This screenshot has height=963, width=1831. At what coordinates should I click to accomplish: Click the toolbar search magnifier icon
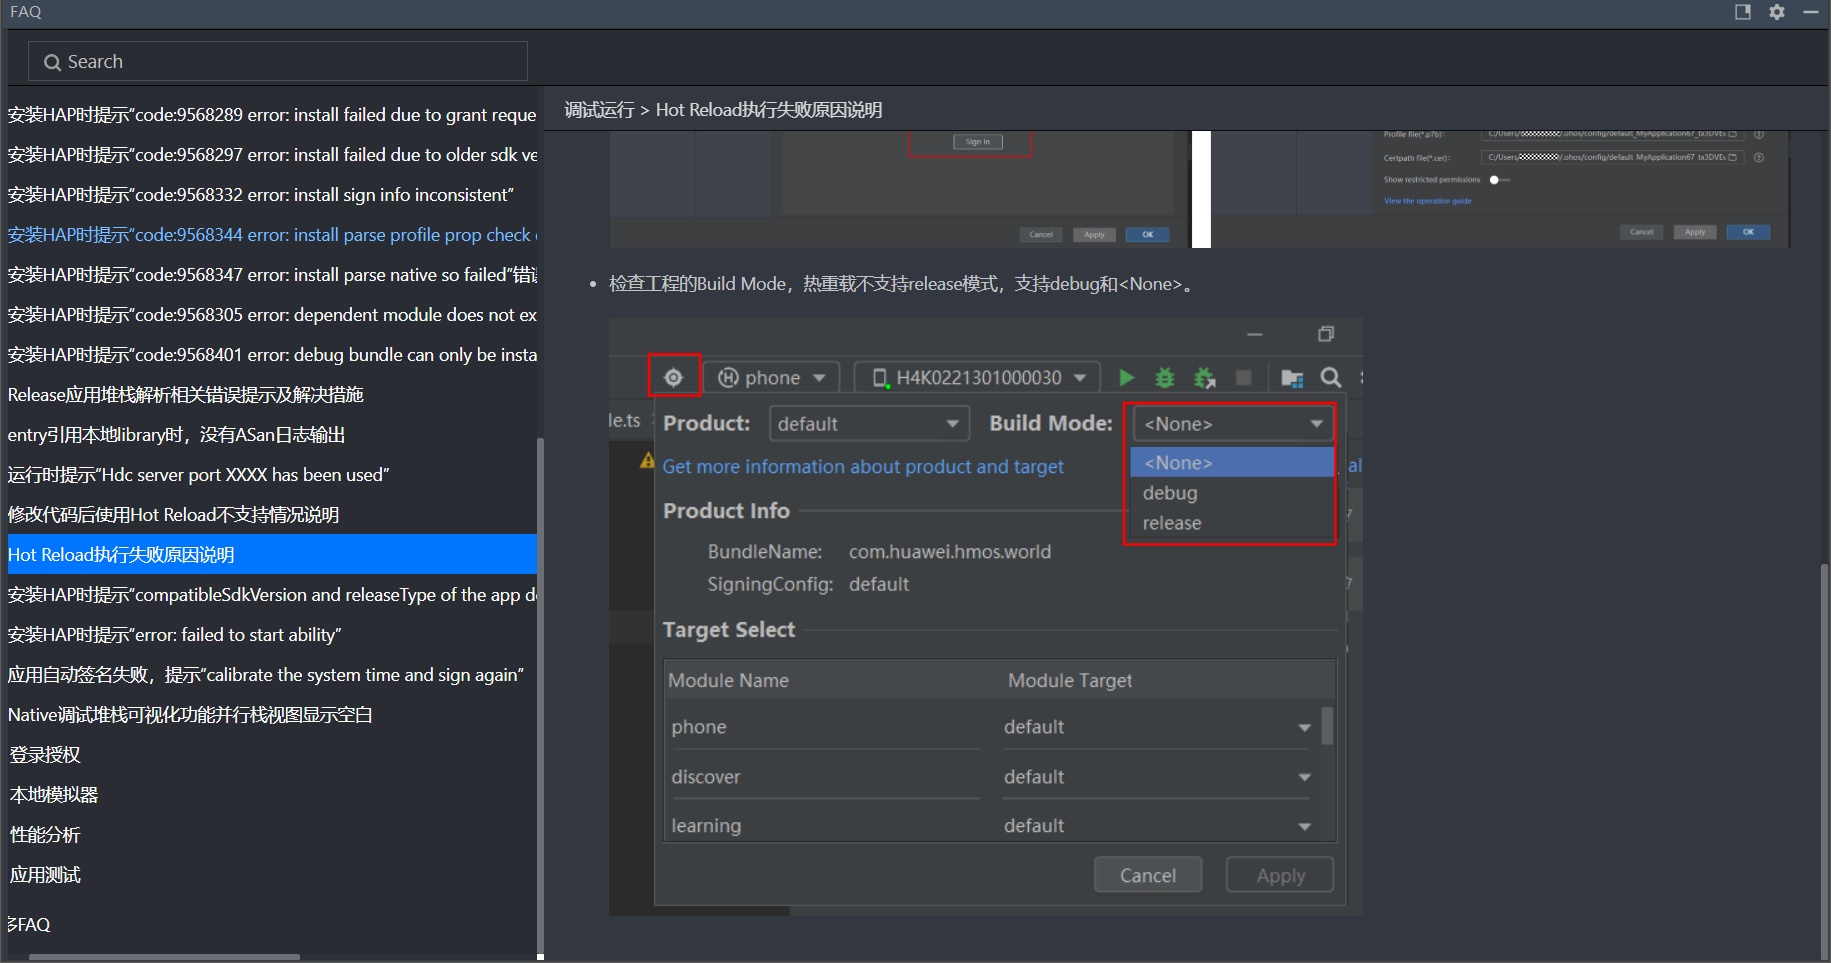(x=1331, y=377)
